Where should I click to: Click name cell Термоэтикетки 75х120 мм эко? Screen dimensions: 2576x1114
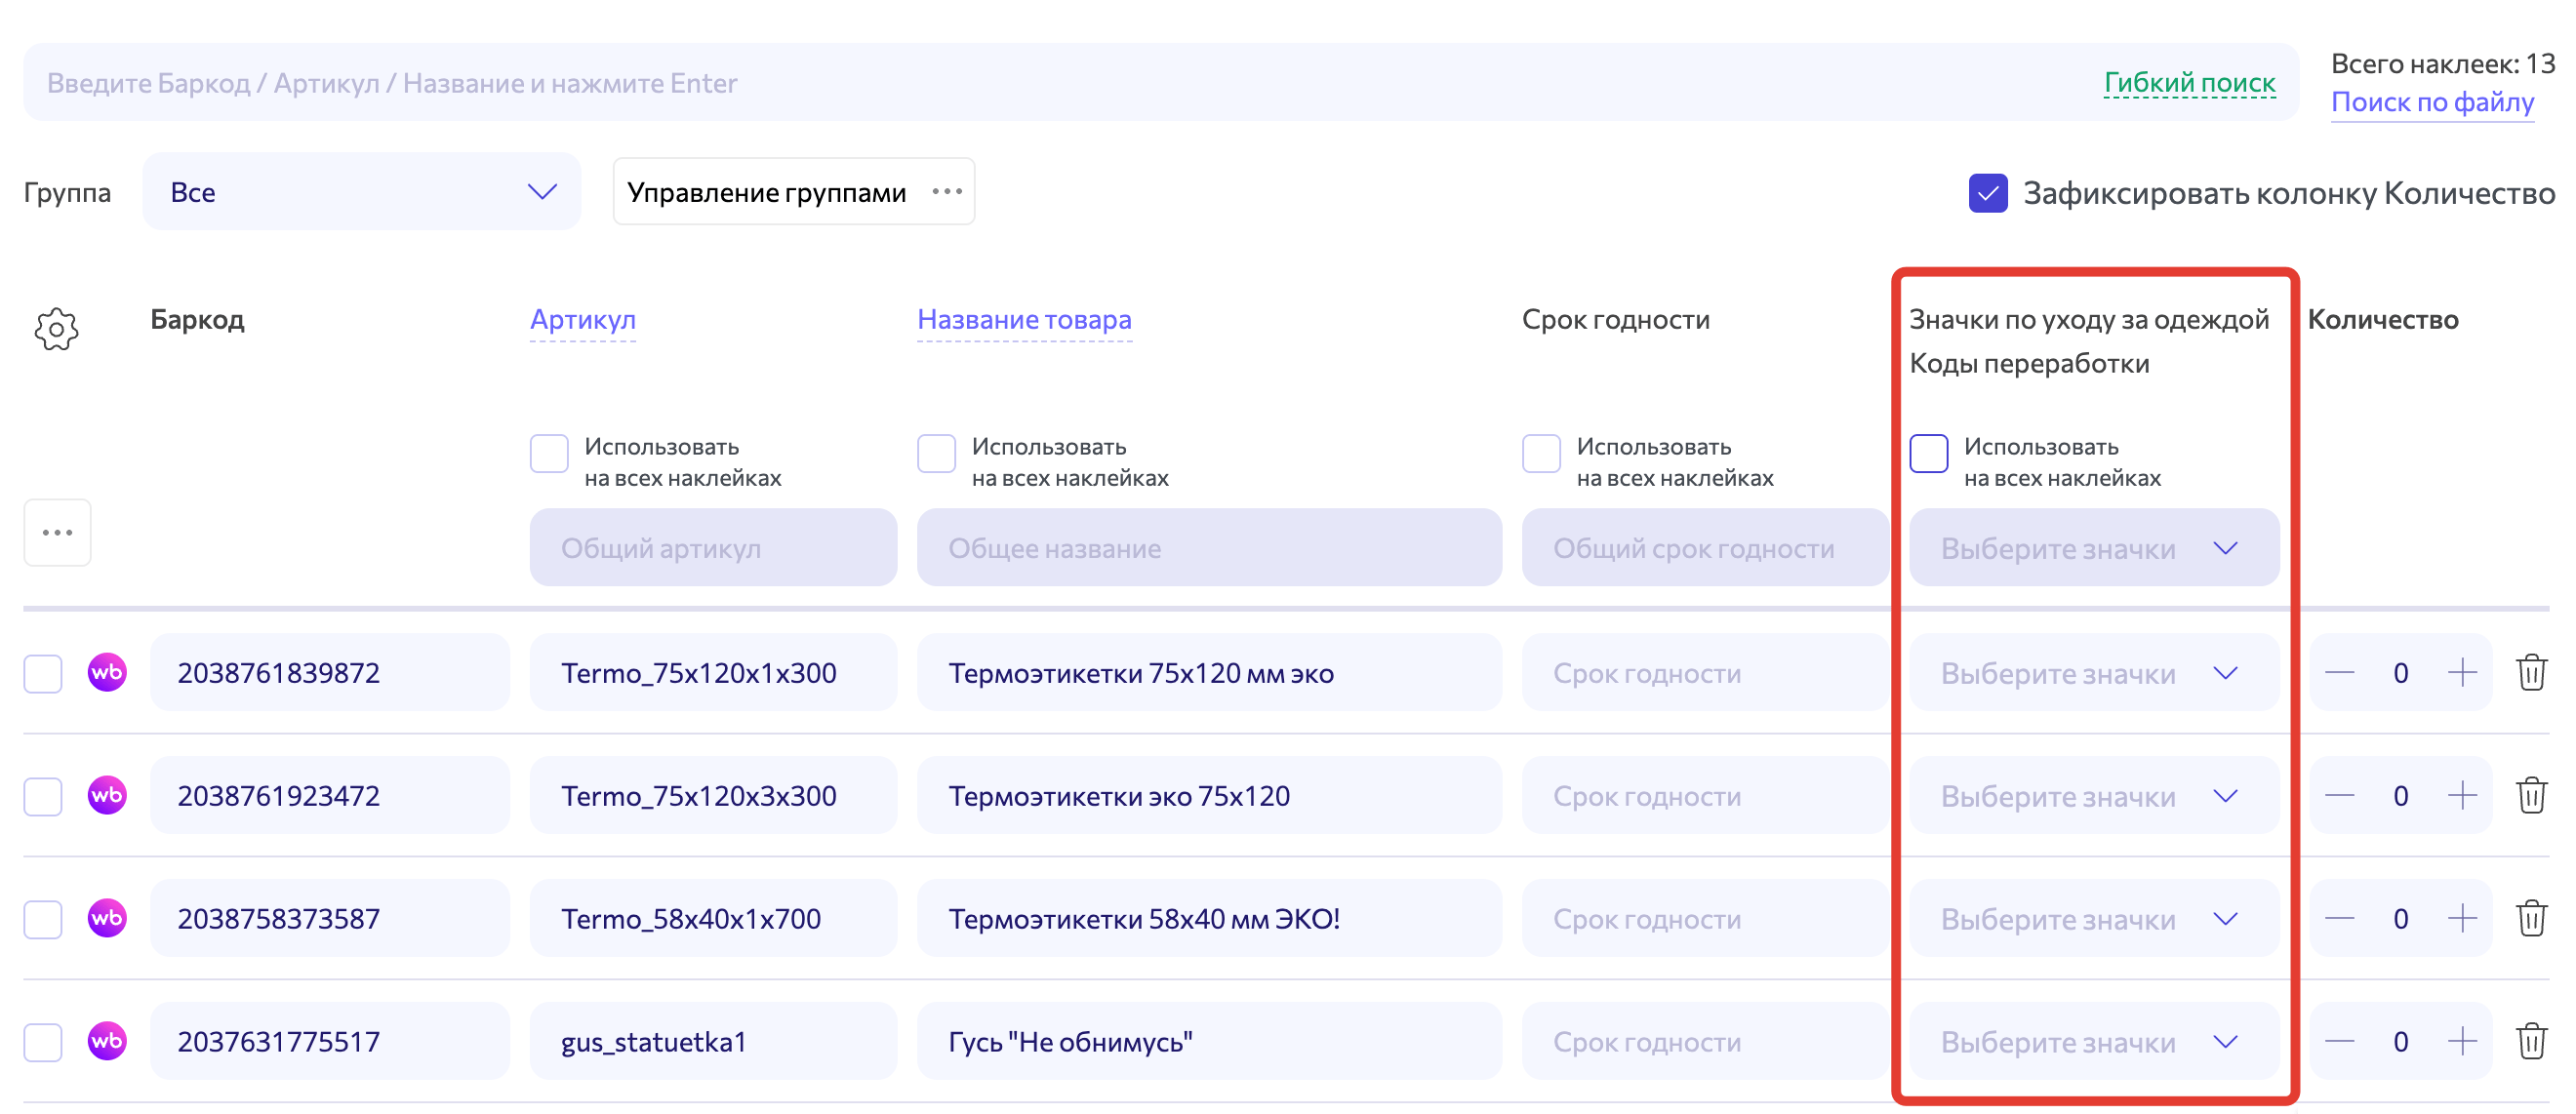1209,672
